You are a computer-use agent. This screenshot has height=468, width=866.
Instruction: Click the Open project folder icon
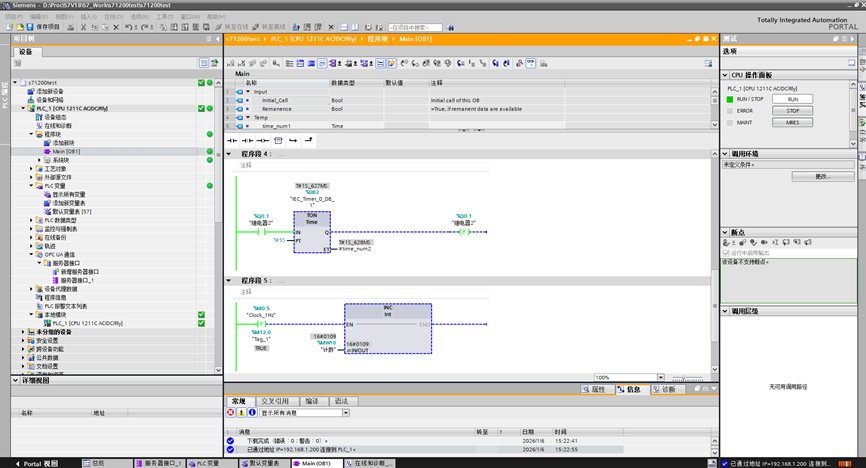coord(20,27)
